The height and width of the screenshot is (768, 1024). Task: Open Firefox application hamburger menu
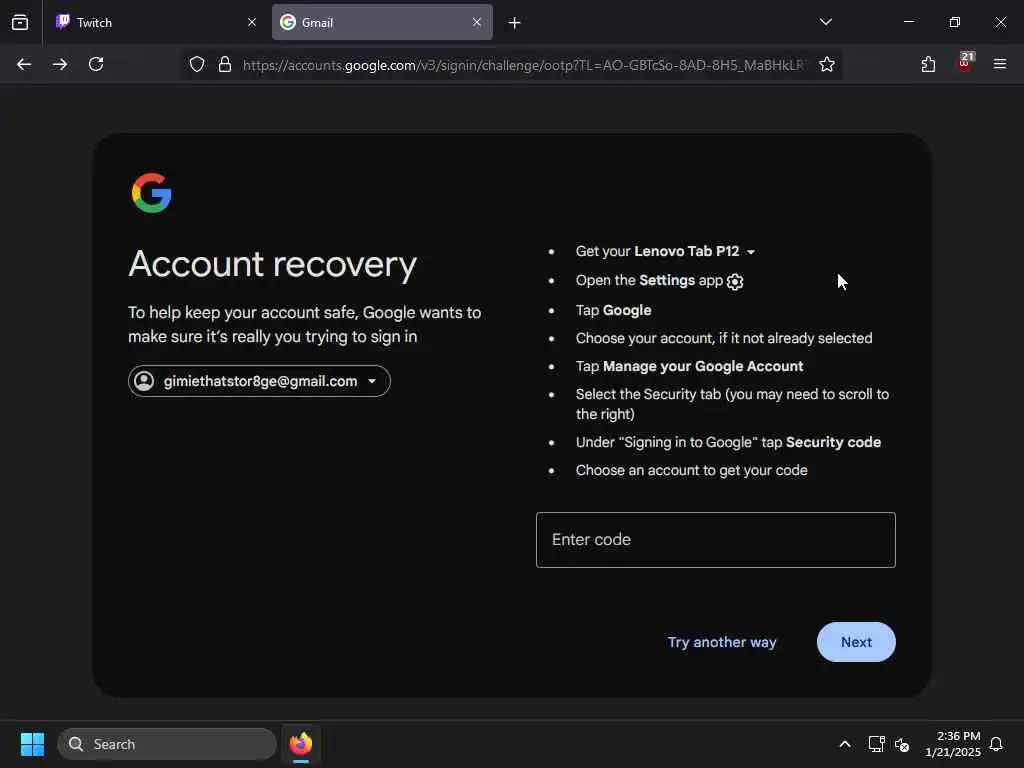coord(1000,64)
